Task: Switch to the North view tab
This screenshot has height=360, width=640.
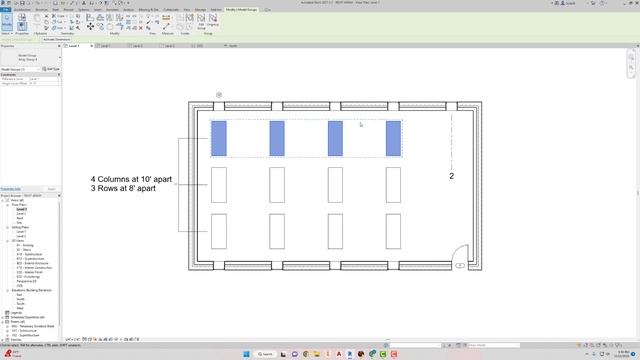Action: 233,46
